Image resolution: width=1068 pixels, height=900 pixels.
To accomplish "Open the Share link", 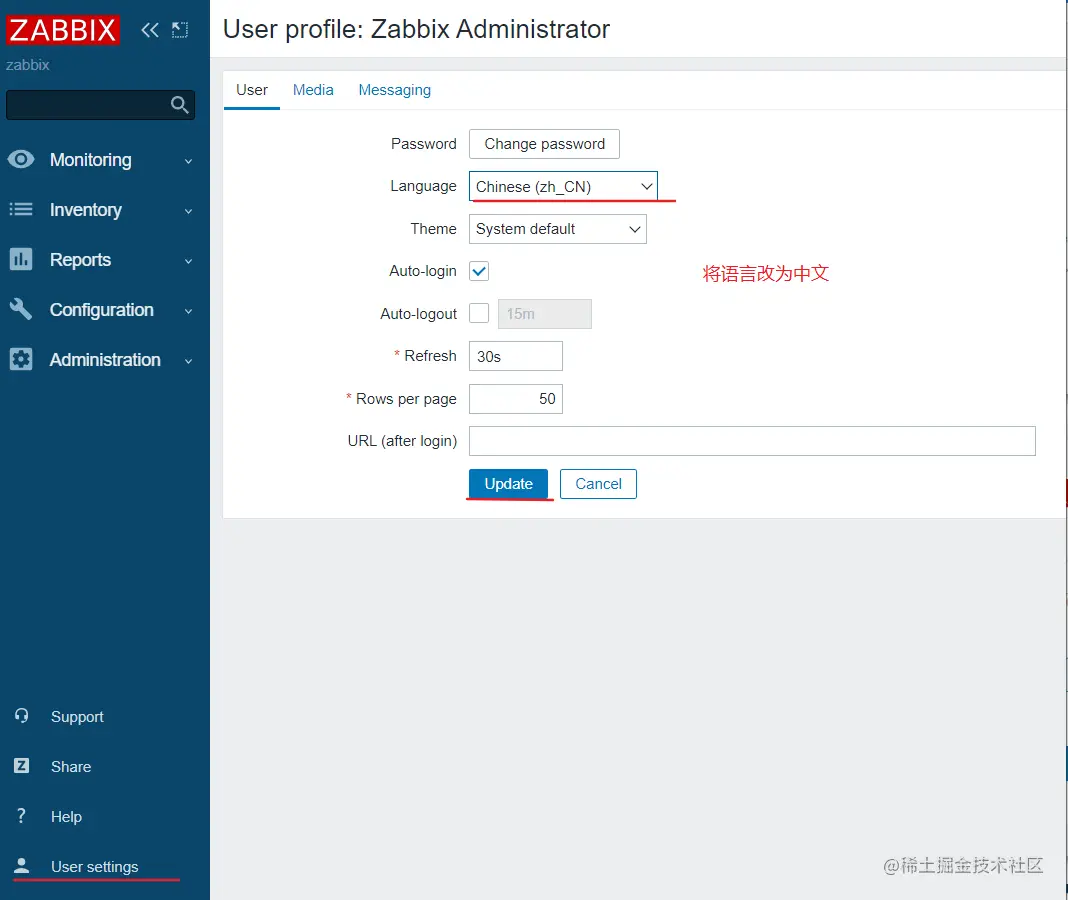I will pyautogui.click(x=71, y=766).
